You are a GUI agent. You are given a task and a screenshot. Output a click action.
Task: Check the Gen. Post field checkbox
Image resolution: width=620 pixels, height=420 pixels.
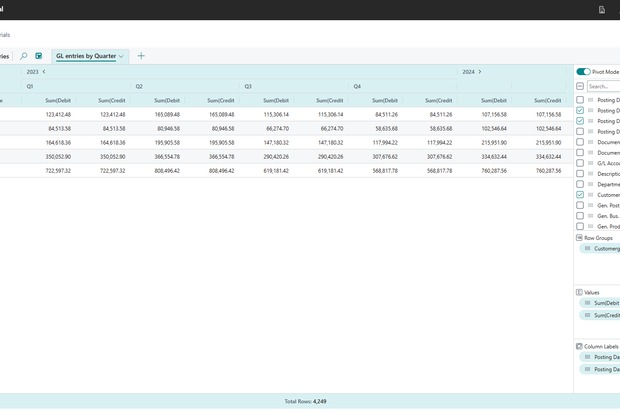tap(580, 205)
